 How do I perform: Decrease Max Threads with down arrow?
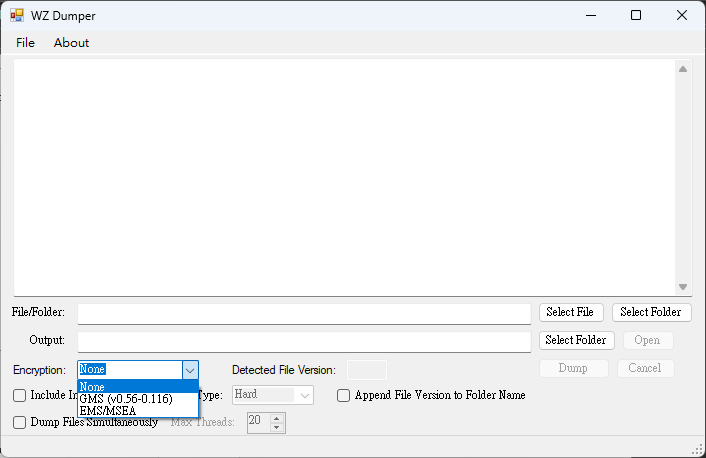[277, 427]
